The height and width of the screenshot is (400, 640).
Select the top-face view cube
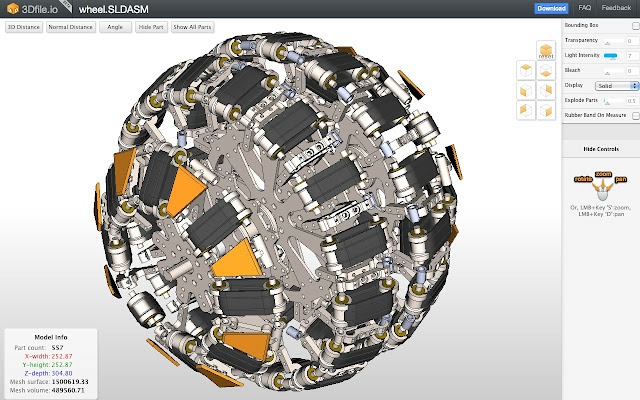[x=526, y=70]
